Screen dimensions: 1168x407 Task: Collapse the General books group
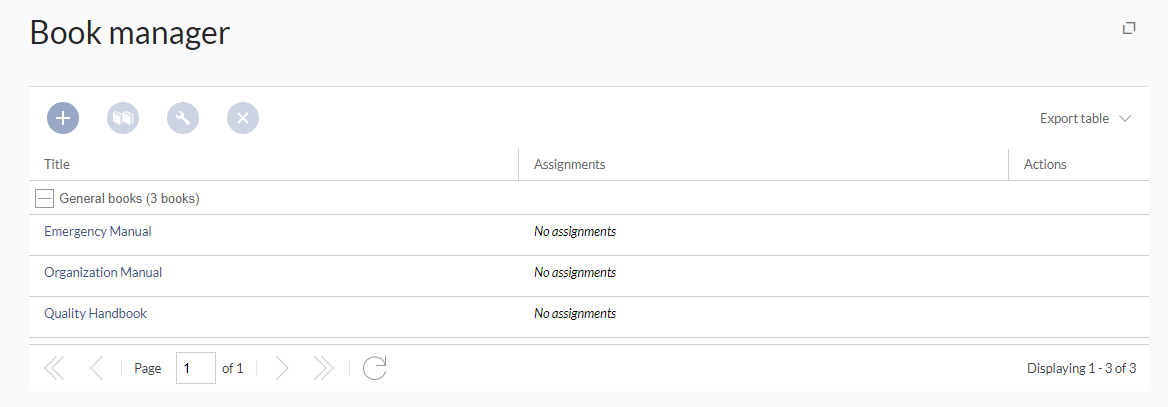click(x=44, y=198)
